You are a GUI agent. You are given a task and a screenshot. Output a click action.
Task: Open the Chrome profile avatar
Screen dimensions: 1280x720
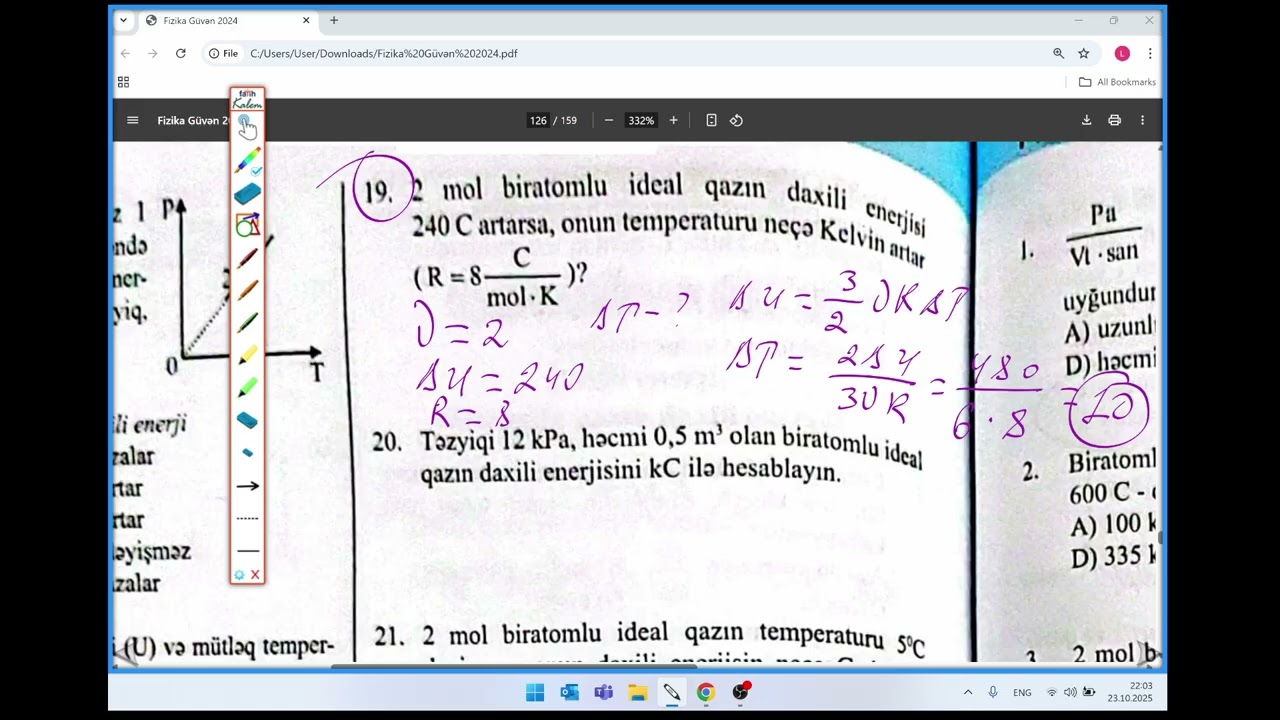(1122, 53)
